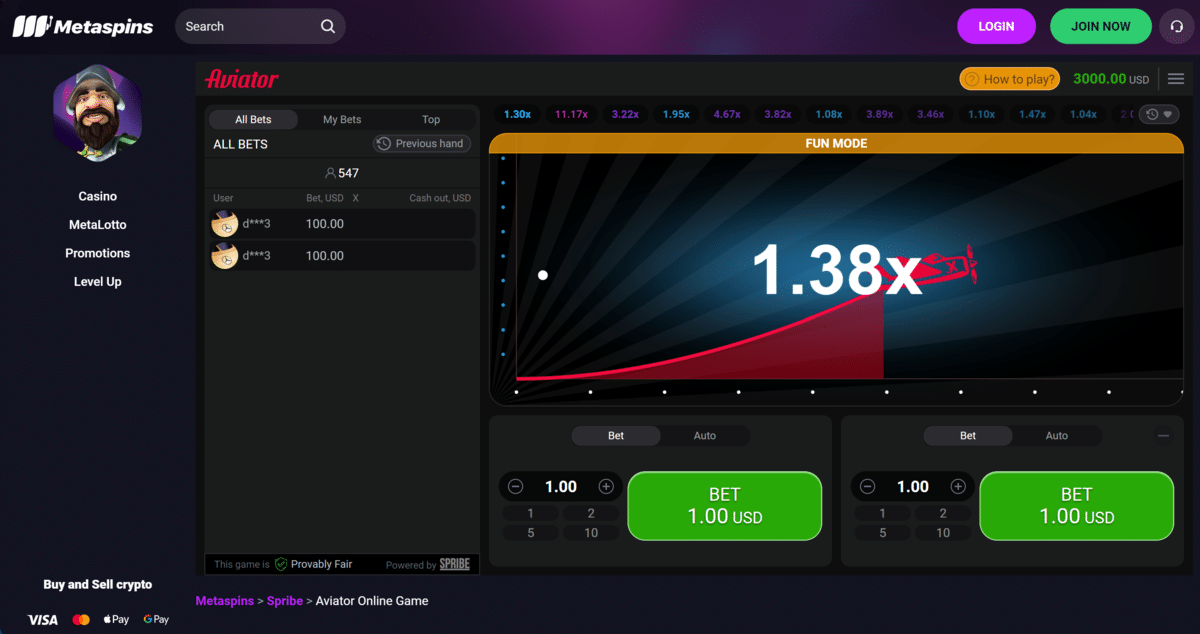Click the second d***3 user avatar
The width and height of the screenshot is (1200, 634).
click(225, 256)
